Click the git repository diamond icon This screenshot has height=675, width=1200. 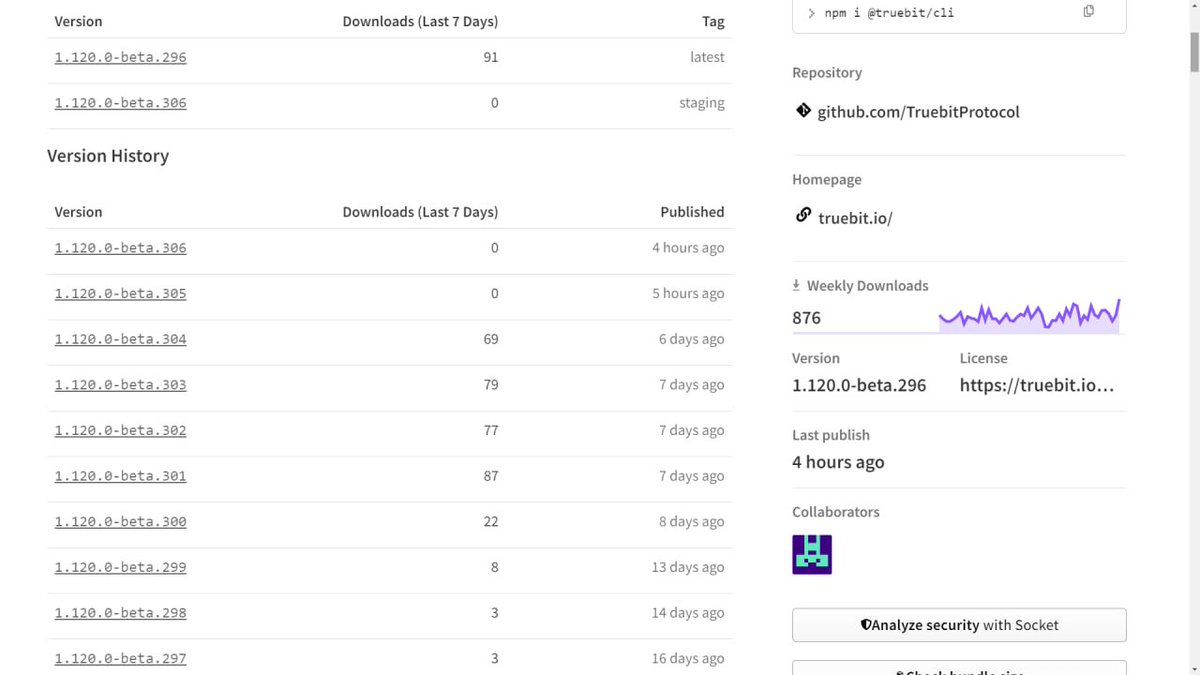[803, 110]
